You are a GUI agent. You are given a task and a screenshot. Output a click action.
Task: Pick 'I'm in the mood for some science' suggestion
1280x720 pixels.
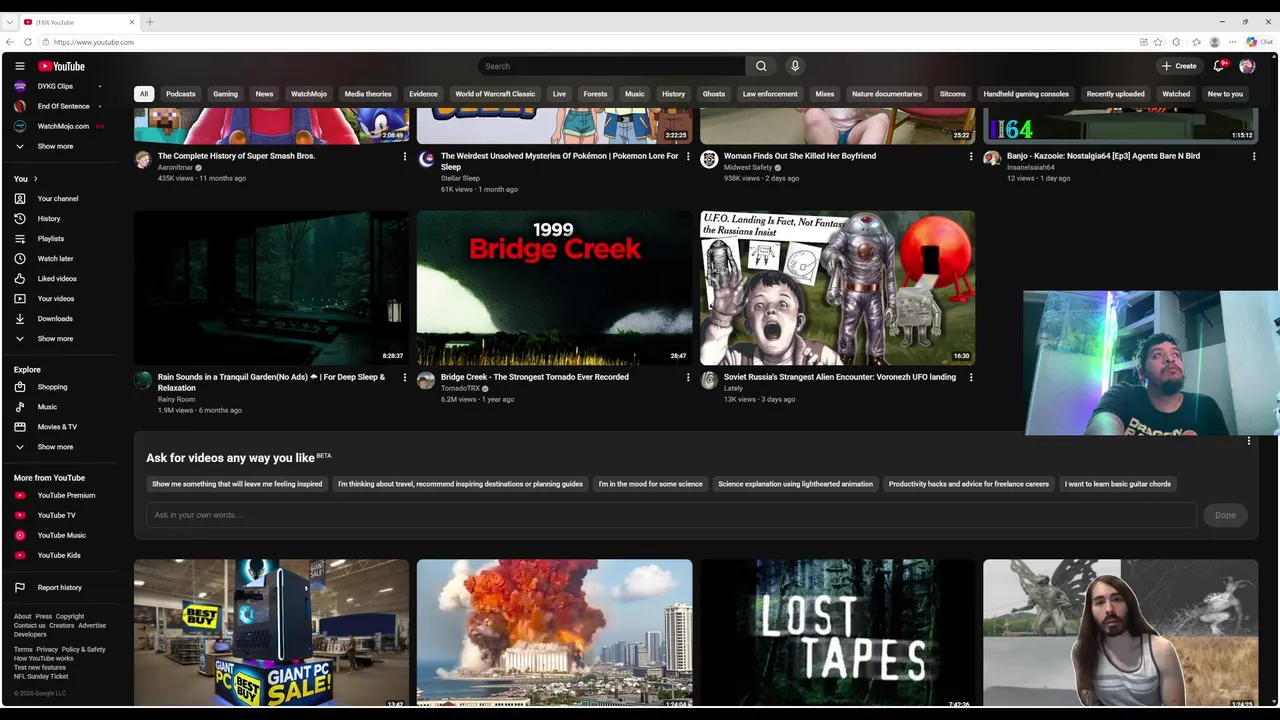(x=650, y=484)
